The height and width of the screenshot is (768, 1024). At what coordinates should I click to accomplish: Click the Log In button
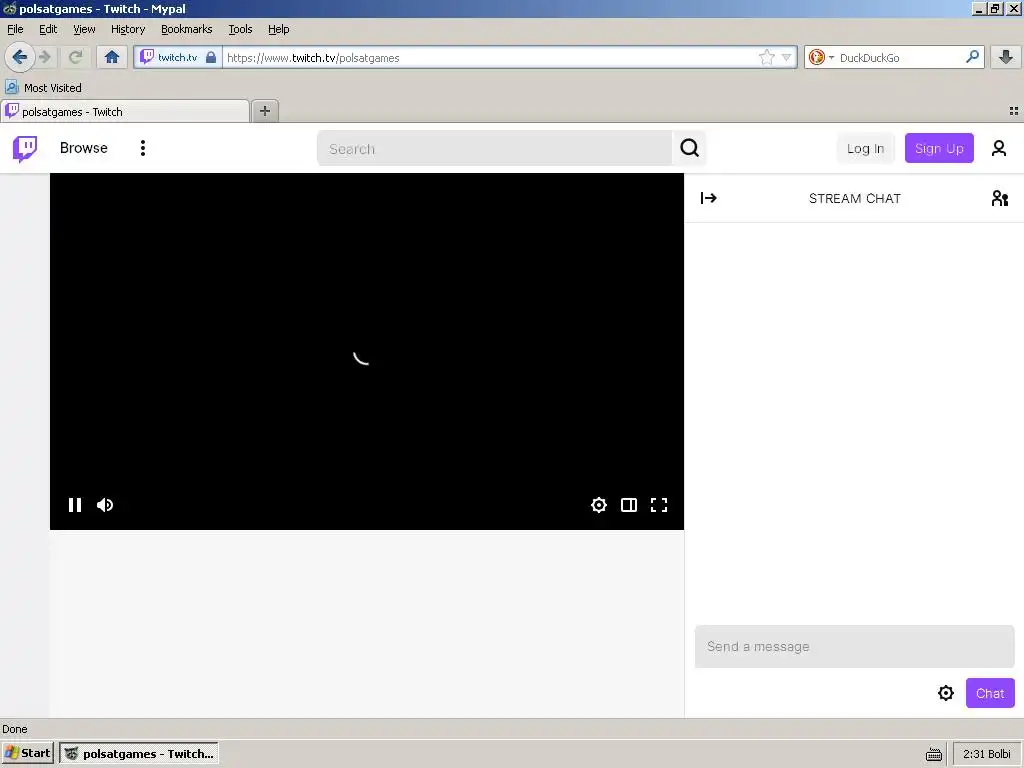pyautogui.click(x=865, y=148)
